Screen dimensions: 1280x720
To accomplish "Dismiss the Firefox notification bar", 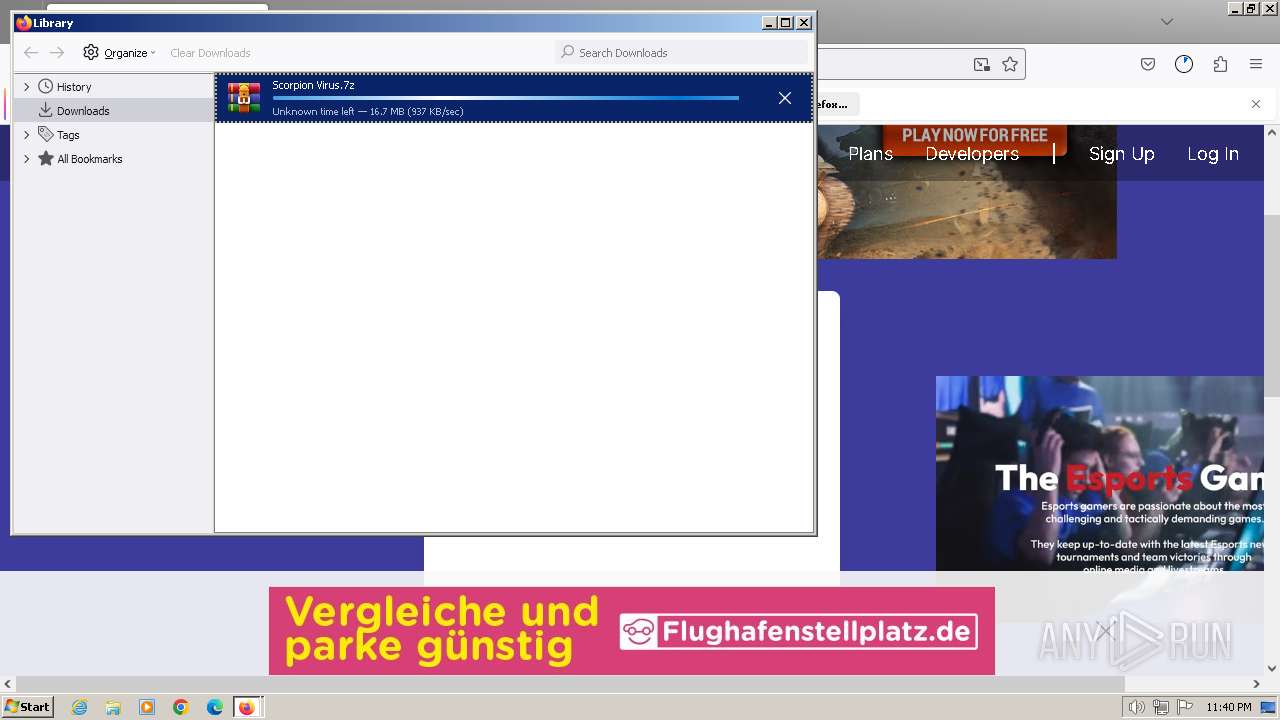I will 1256,104.
